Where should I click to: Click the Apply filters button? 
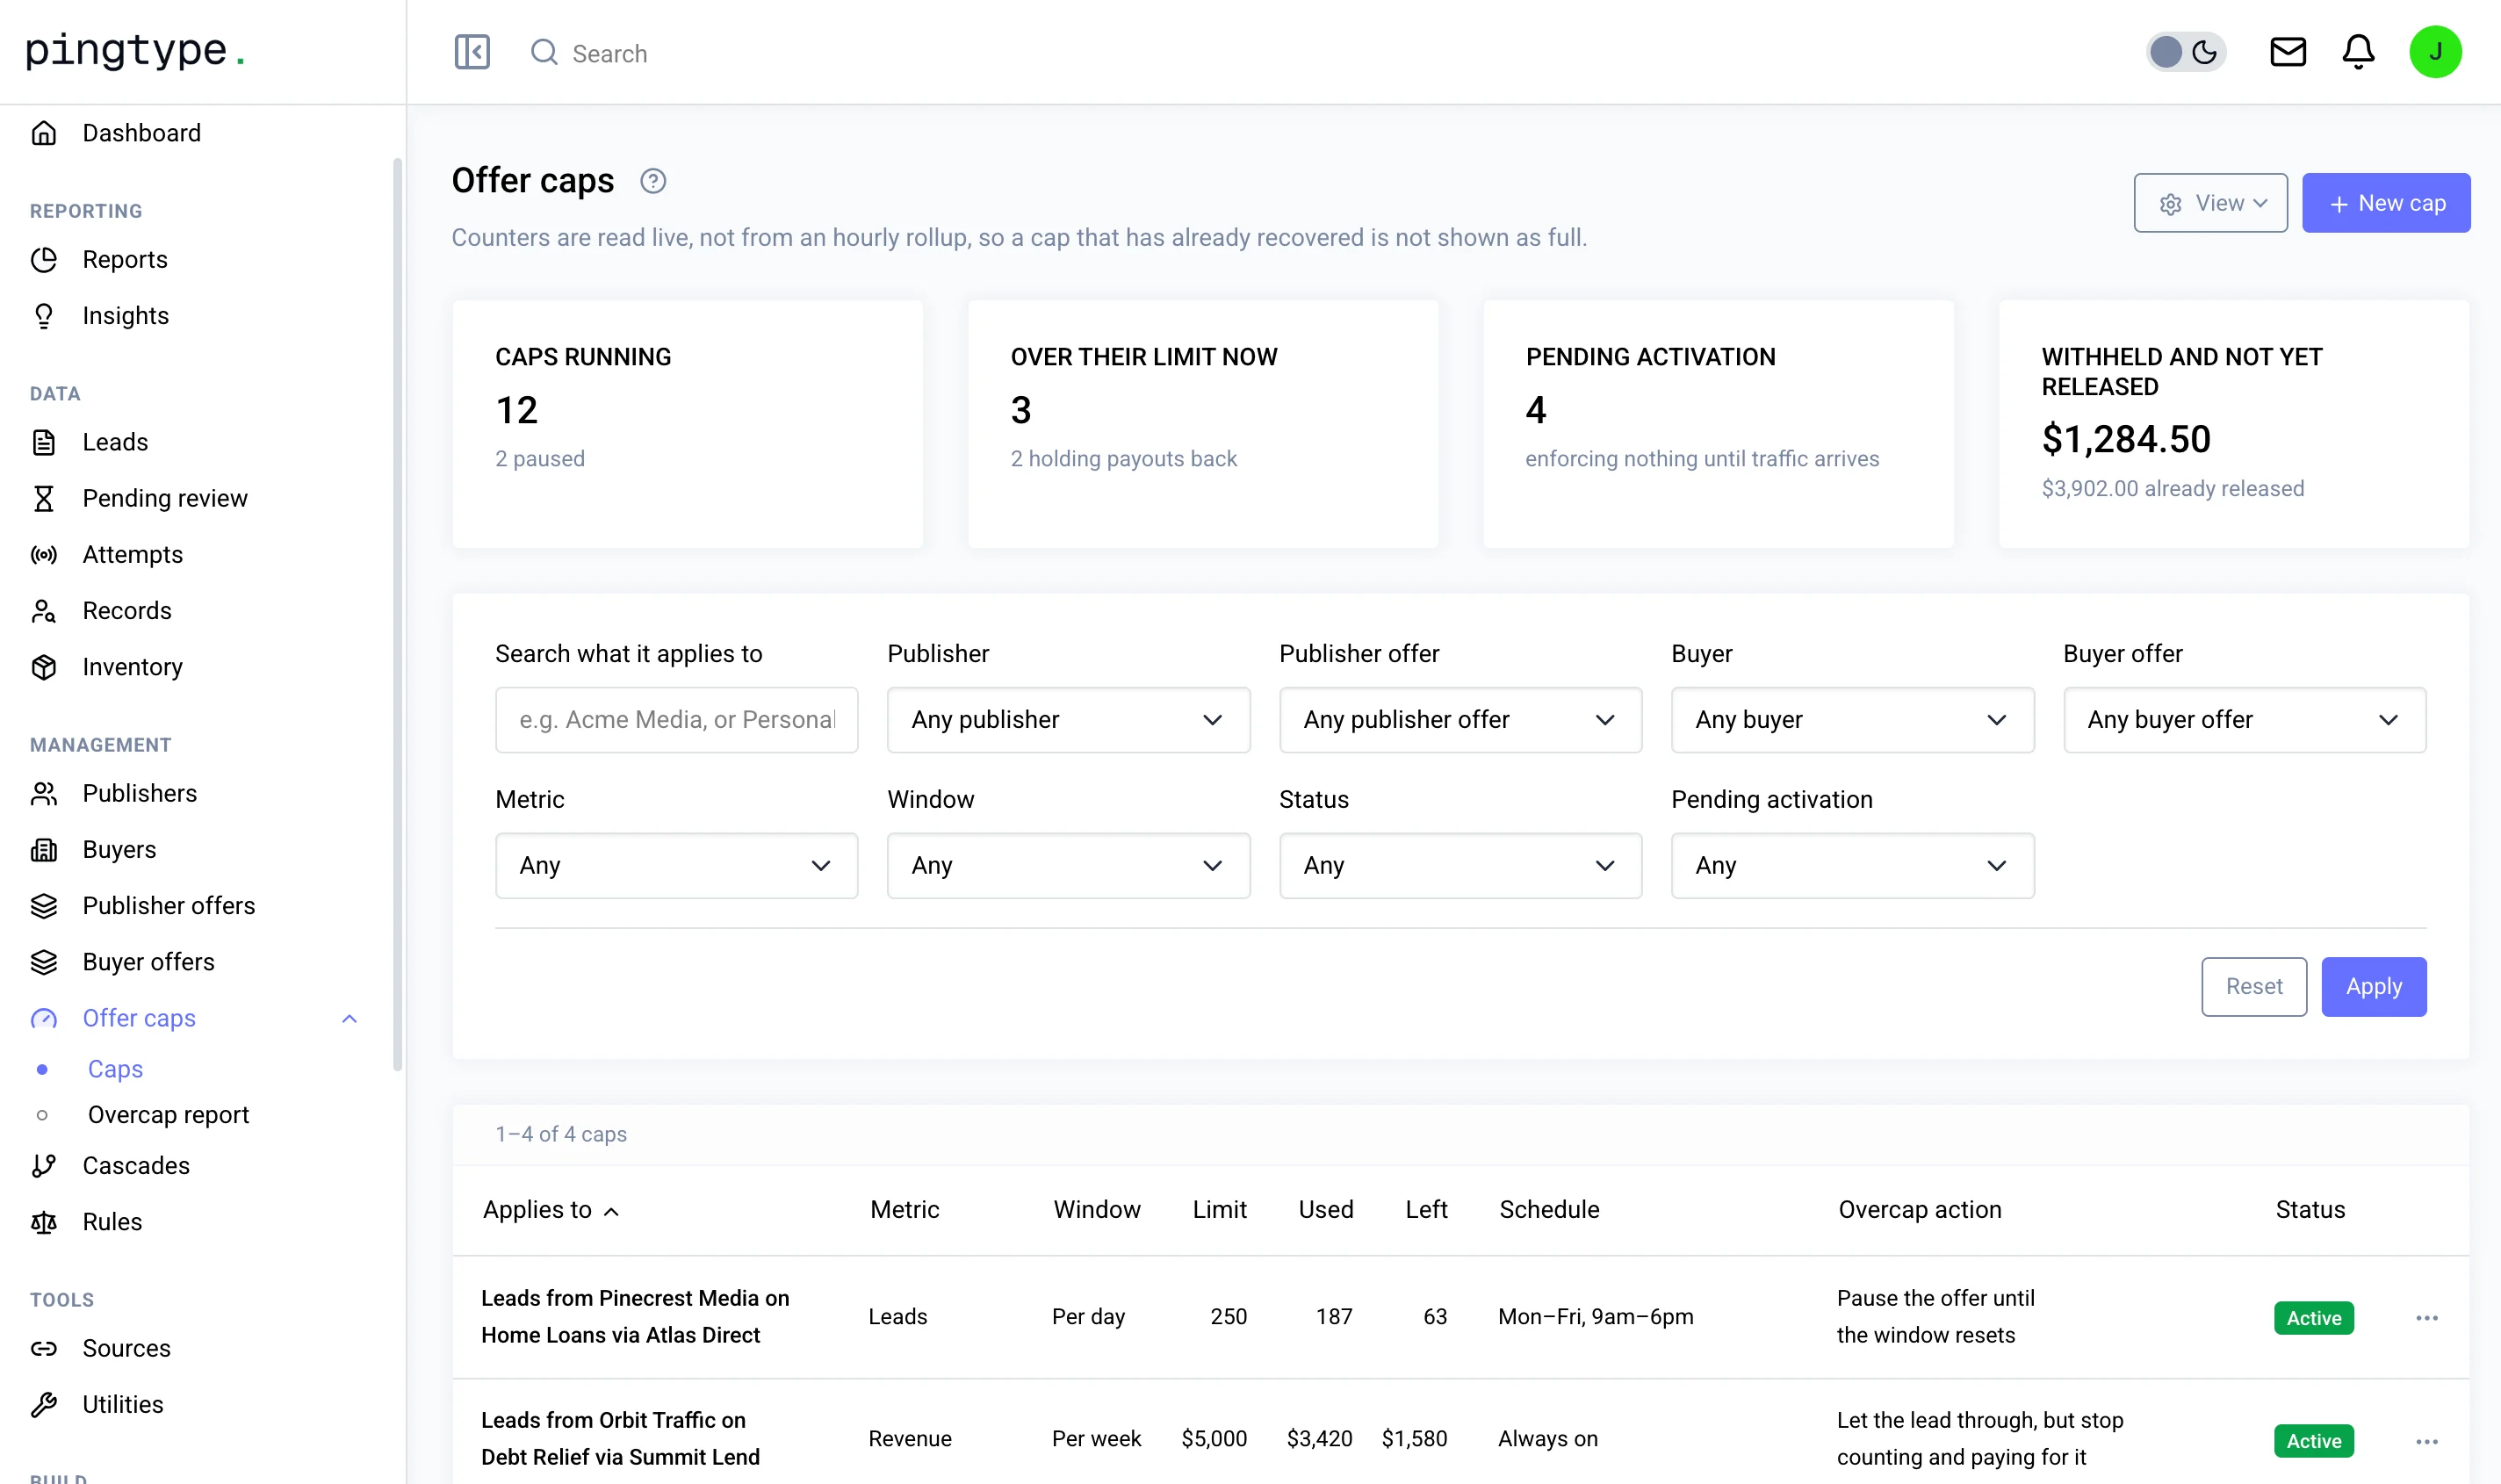[x=2373, y=987]
